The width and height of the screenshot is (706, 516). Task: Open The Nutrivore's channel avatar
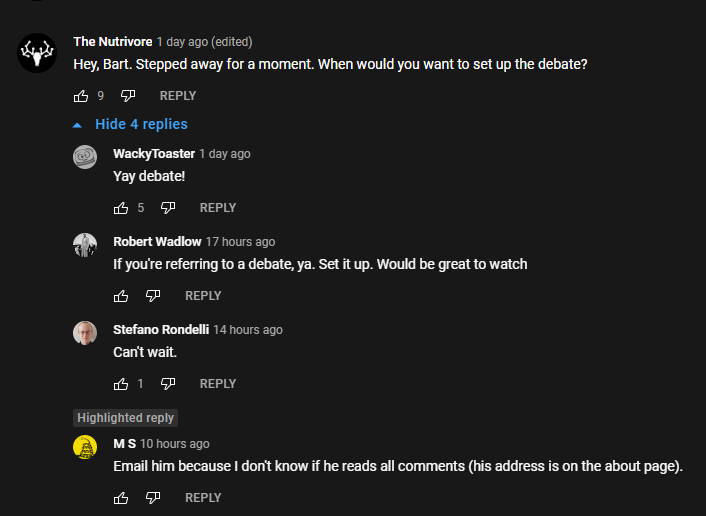[37, 52]
